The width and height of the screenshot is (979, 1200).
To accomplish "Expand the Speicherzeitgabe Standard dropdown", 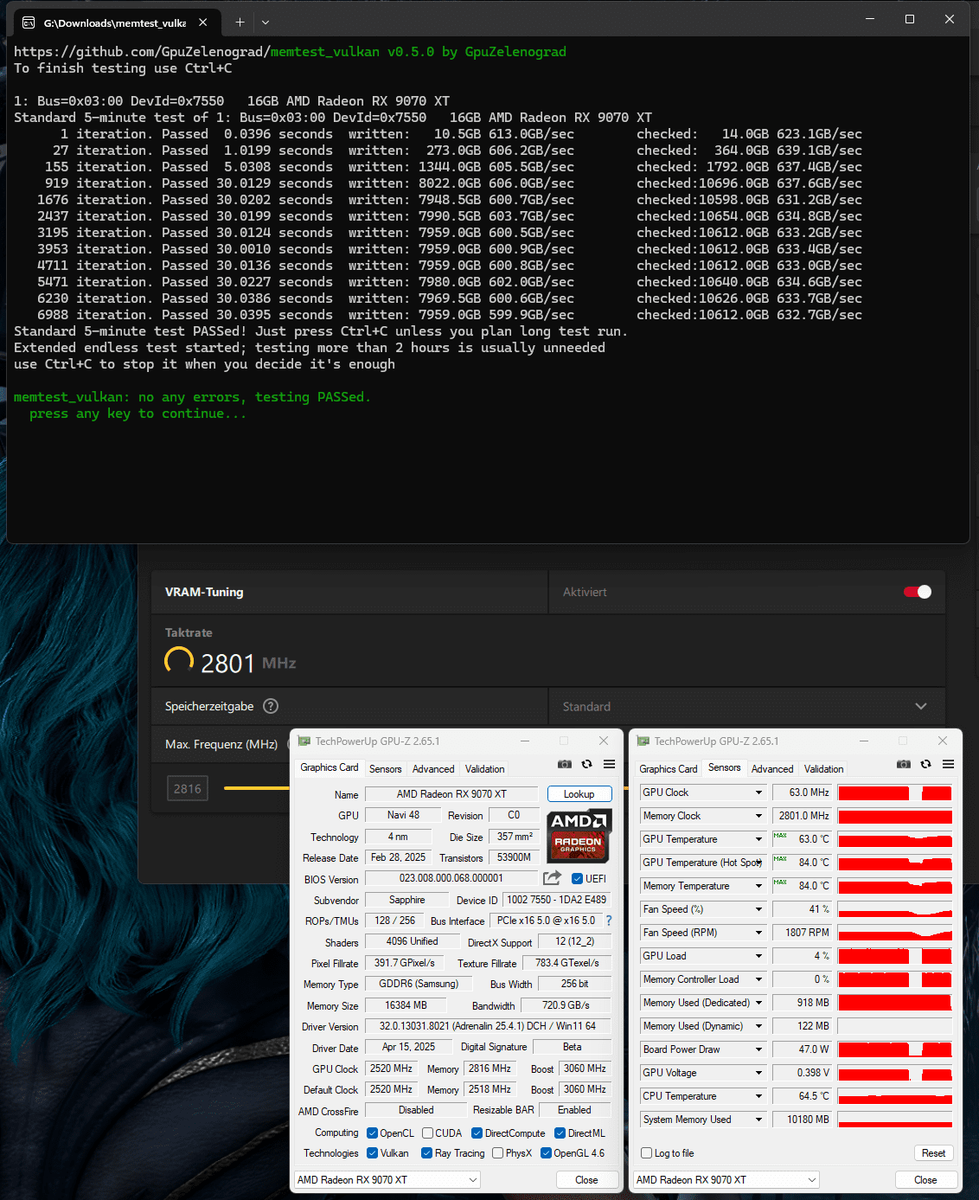I will (x=921, y=706).
